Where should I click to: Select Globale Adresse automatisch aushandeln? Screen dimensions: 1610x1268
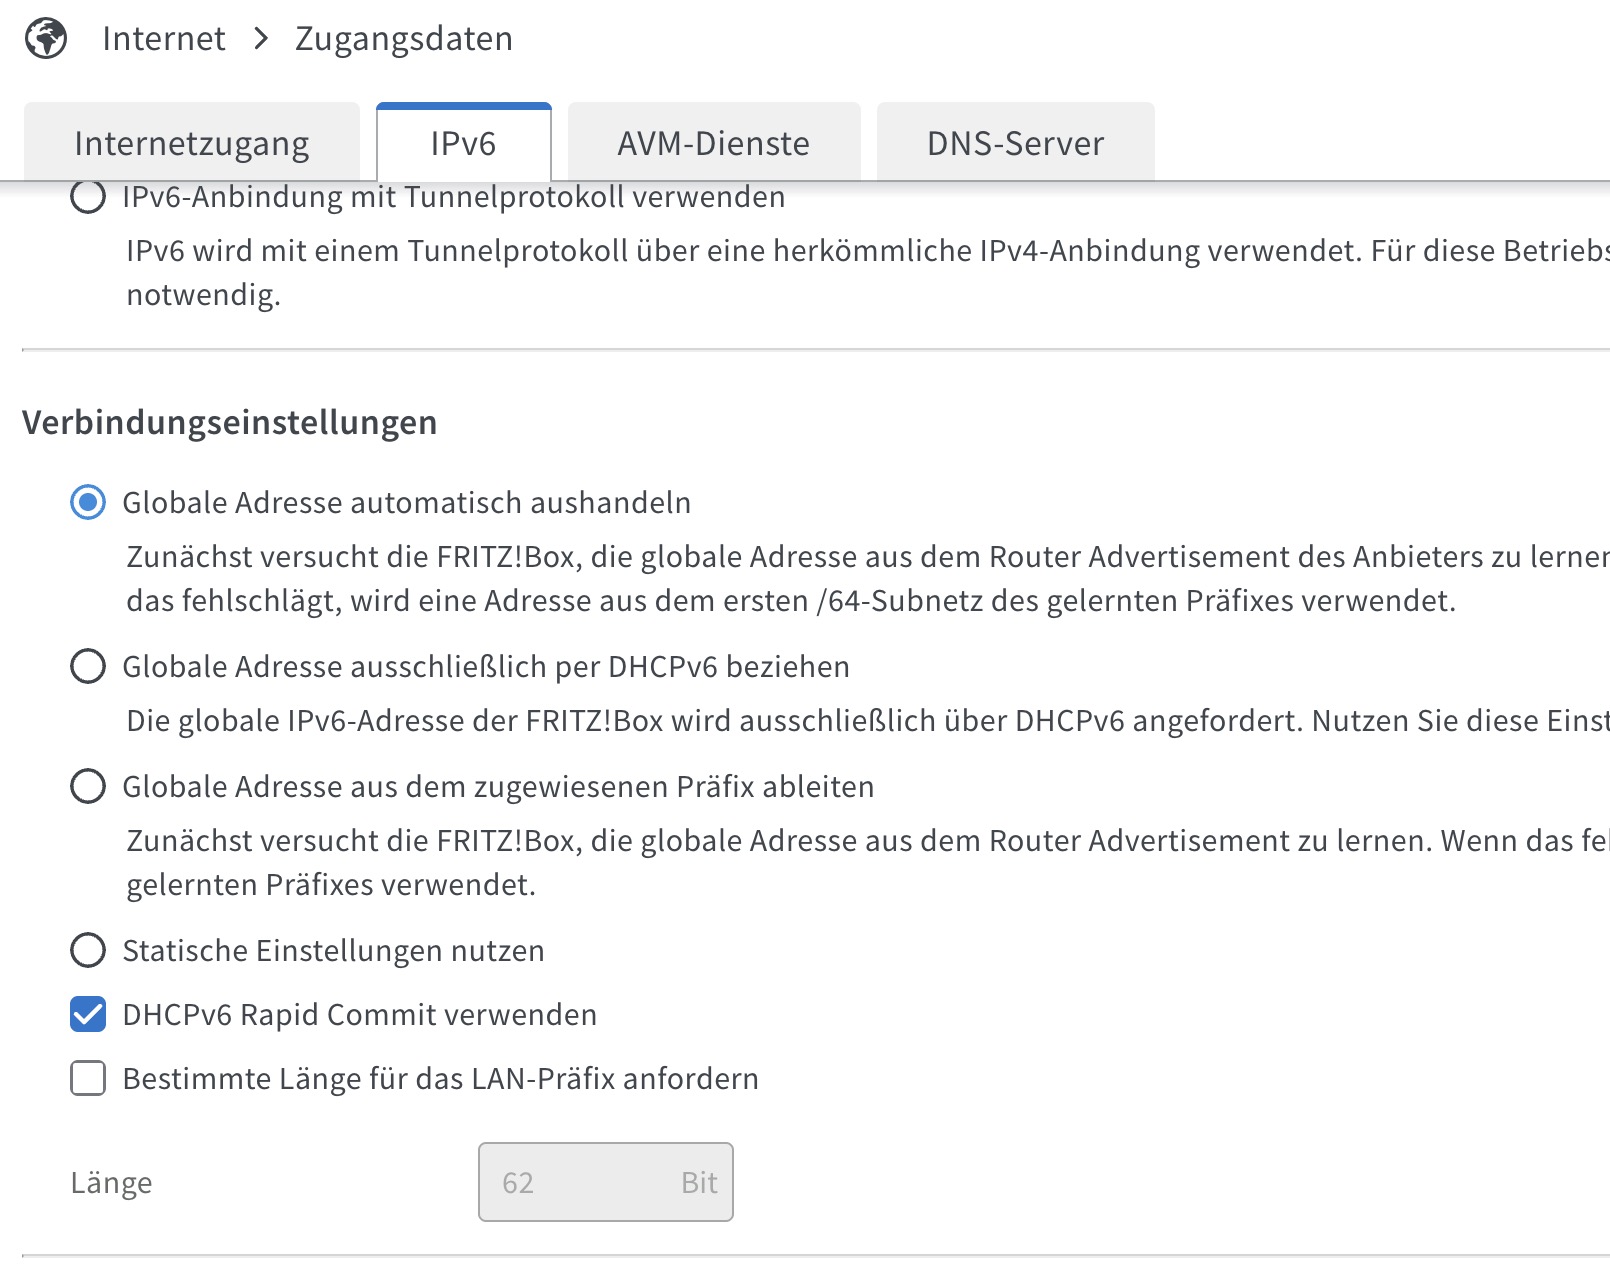pyautogui.click(x=88, y=502)
